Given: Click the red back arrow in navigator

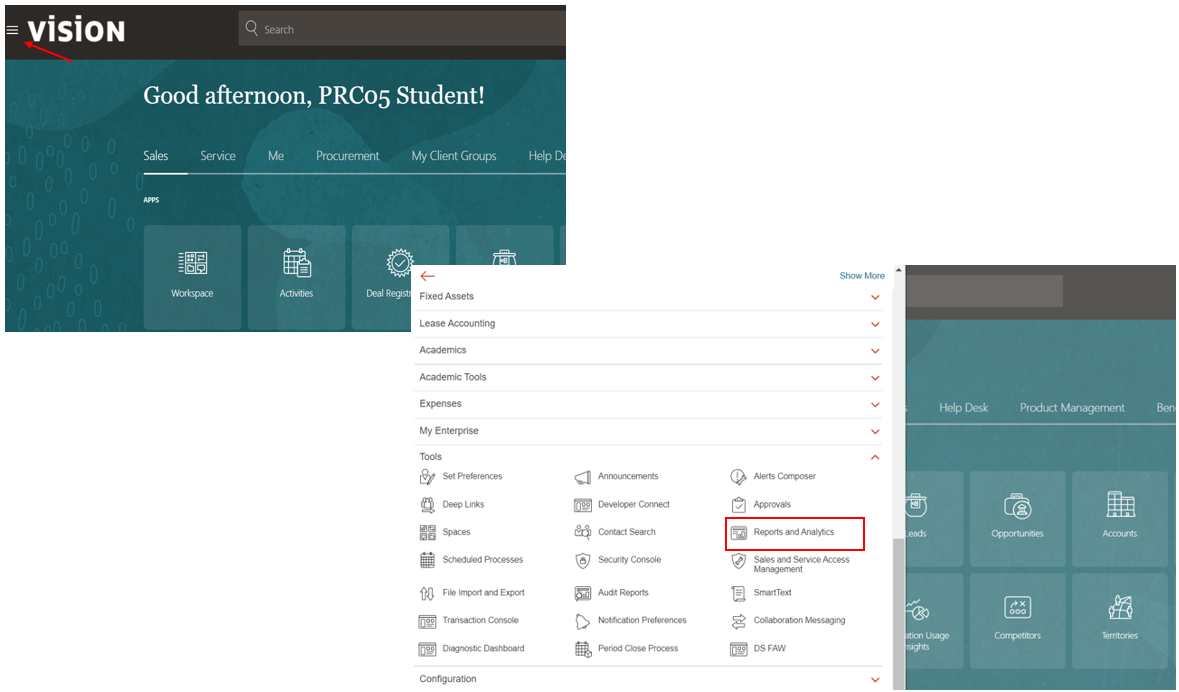Looking at the screenshot, I should point(428,276).
